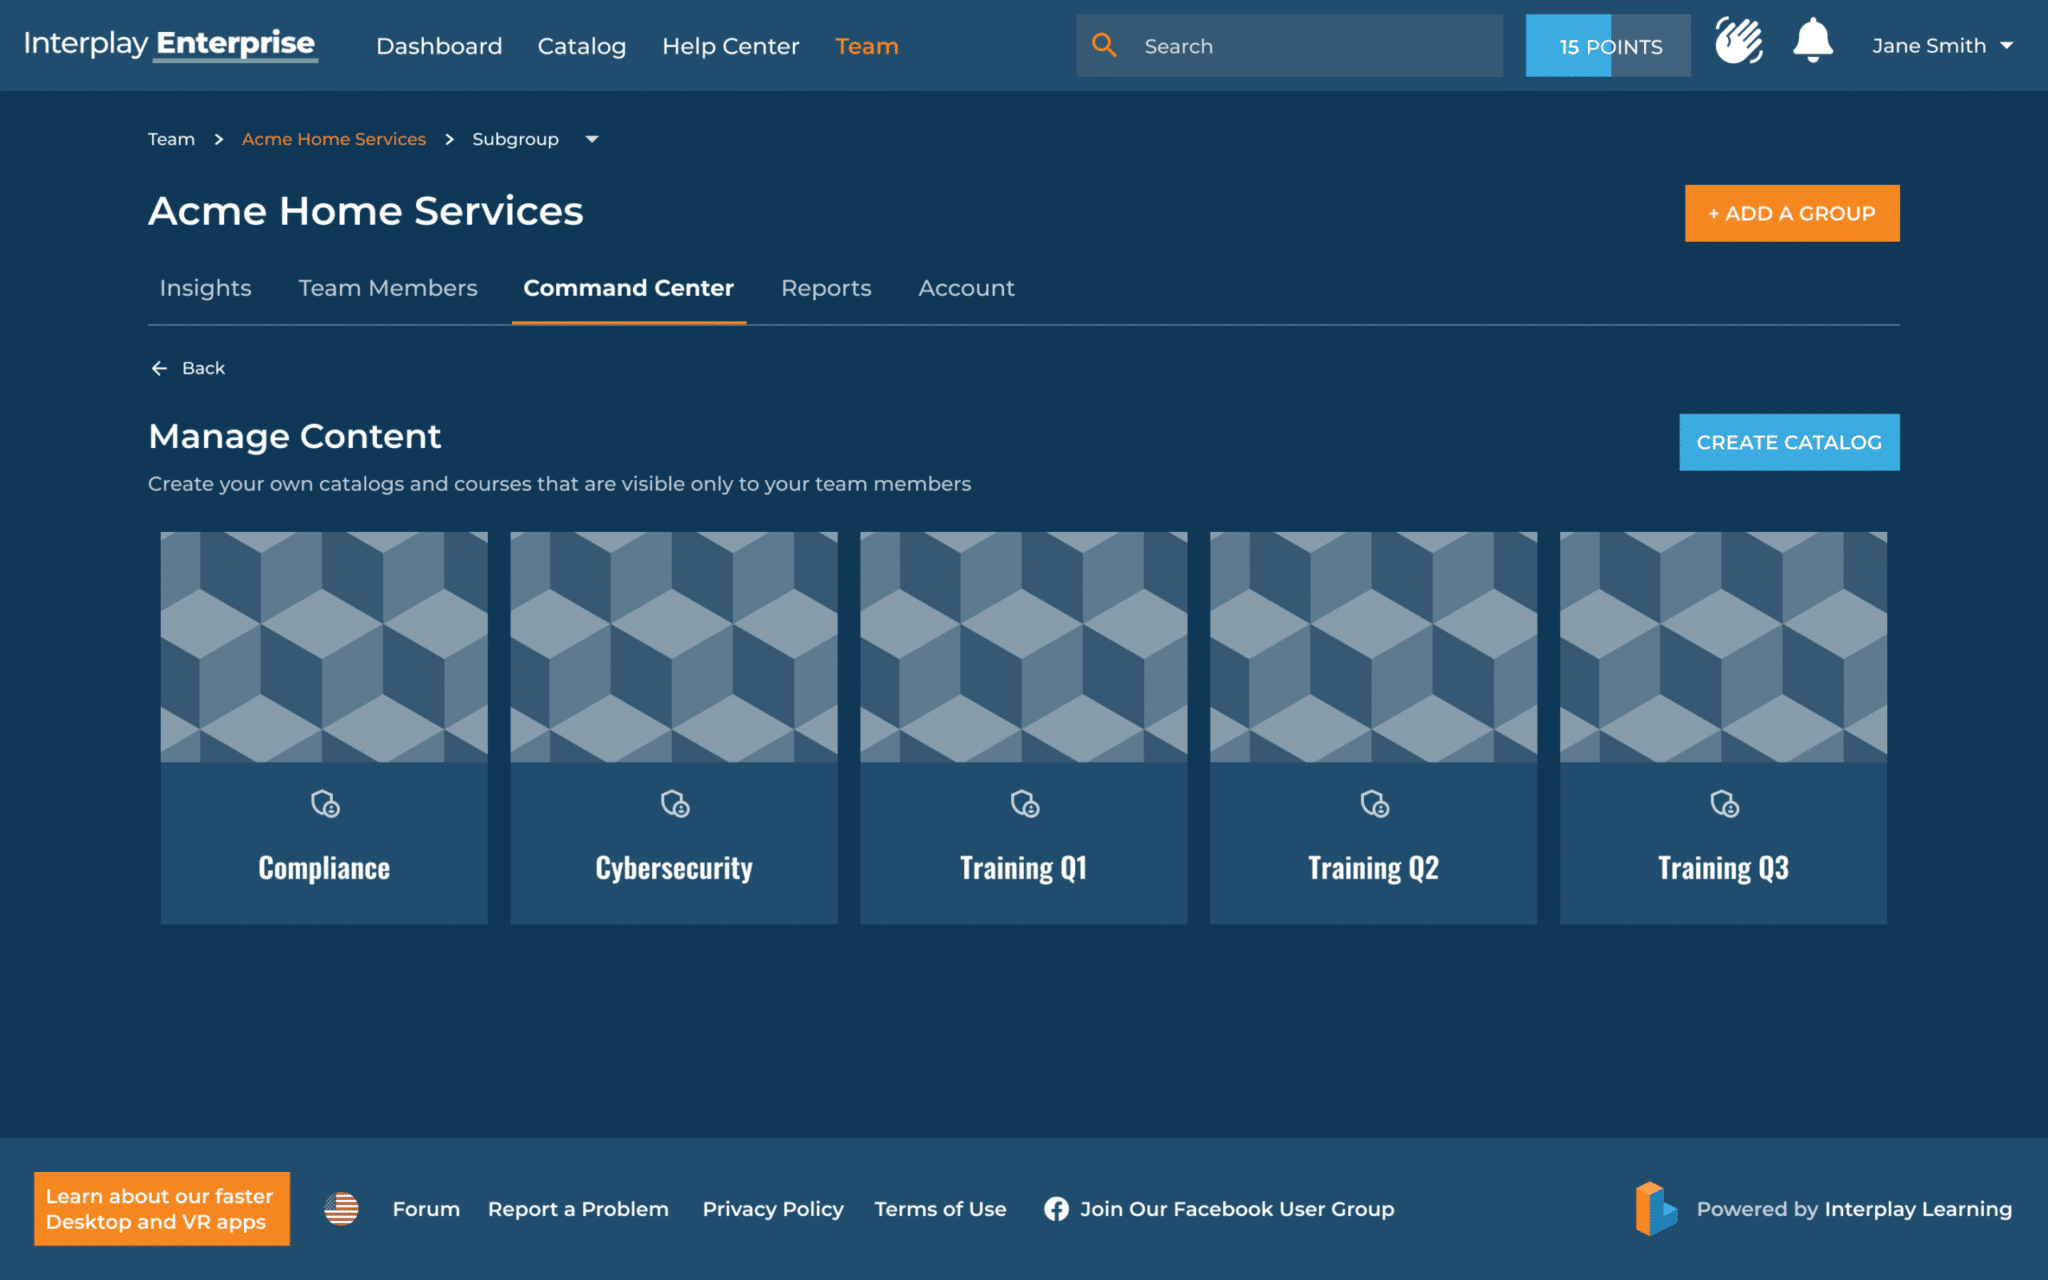Open the Acme Home Services breadcrumb link

333,139
